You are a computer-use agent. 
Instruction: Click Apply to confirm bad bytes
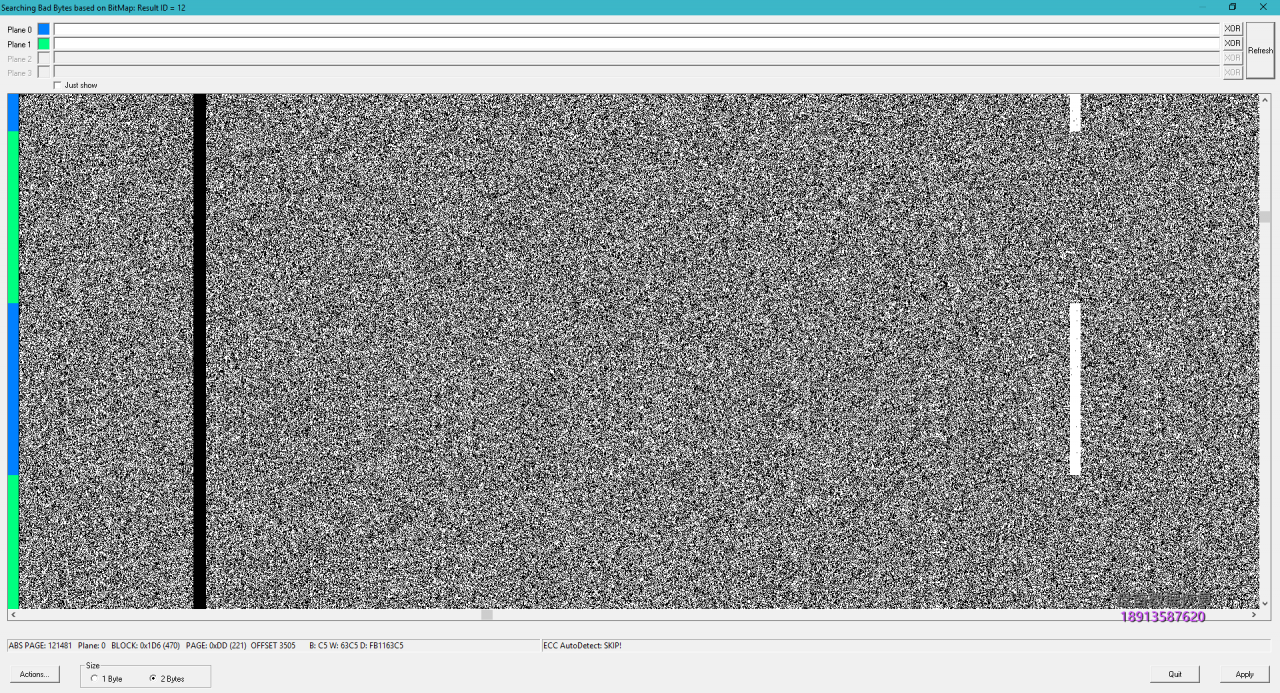tap(1244, 675)
